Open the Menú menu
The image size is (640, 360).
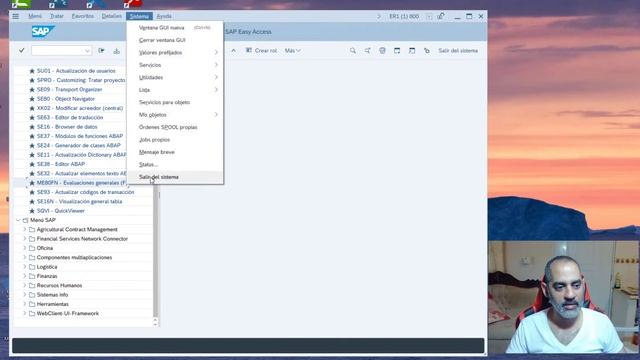pos(35,16)
